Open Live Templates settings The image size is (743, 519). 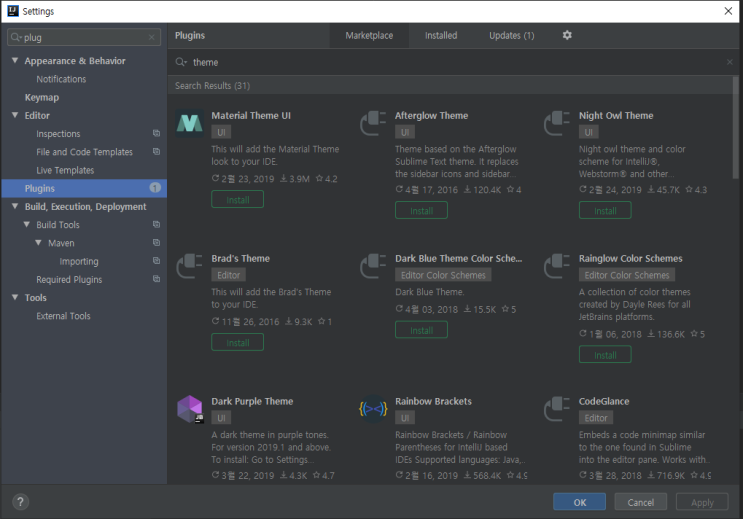[x=65, y=170]
